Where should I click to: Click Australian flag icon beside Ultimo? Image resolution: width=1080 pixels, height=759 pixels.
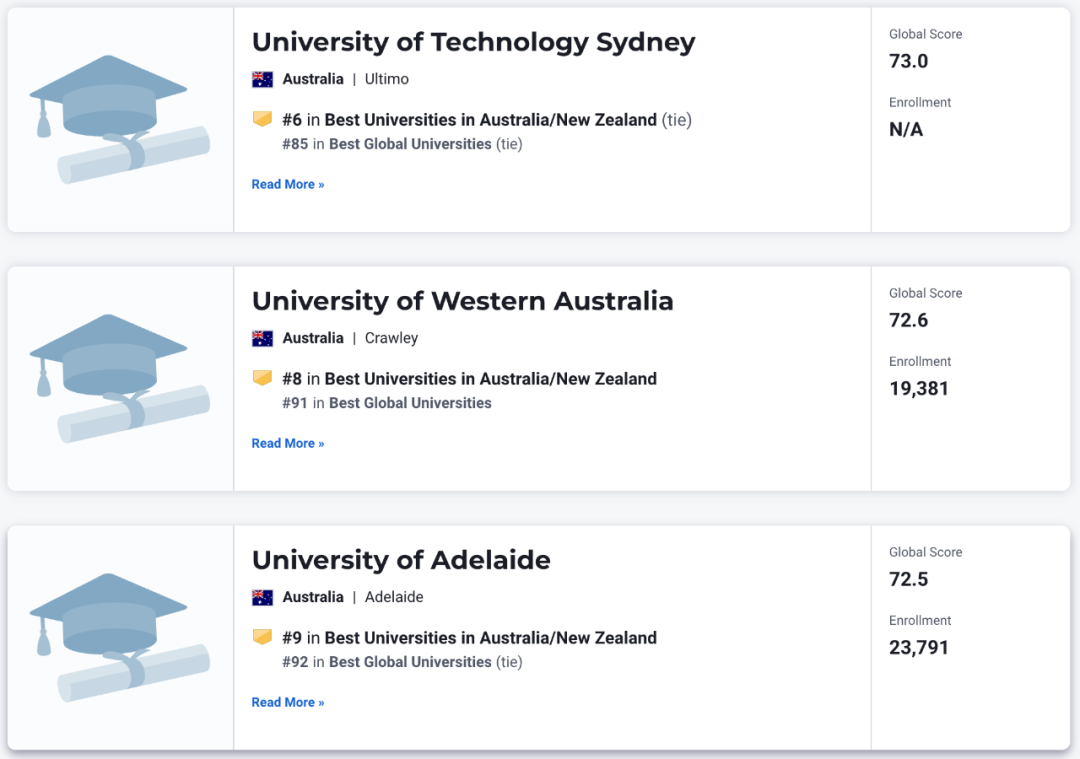262,79
